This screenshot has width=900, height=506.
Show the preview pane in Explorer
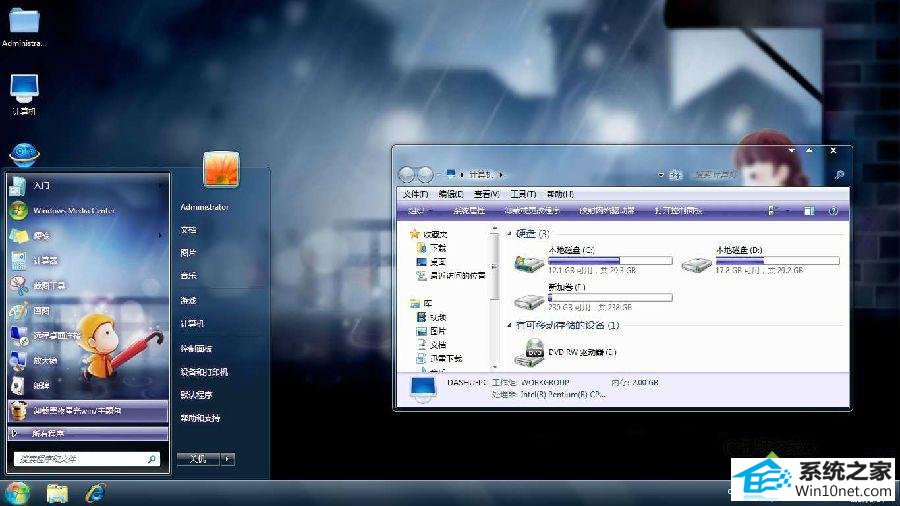coord(809,211)
